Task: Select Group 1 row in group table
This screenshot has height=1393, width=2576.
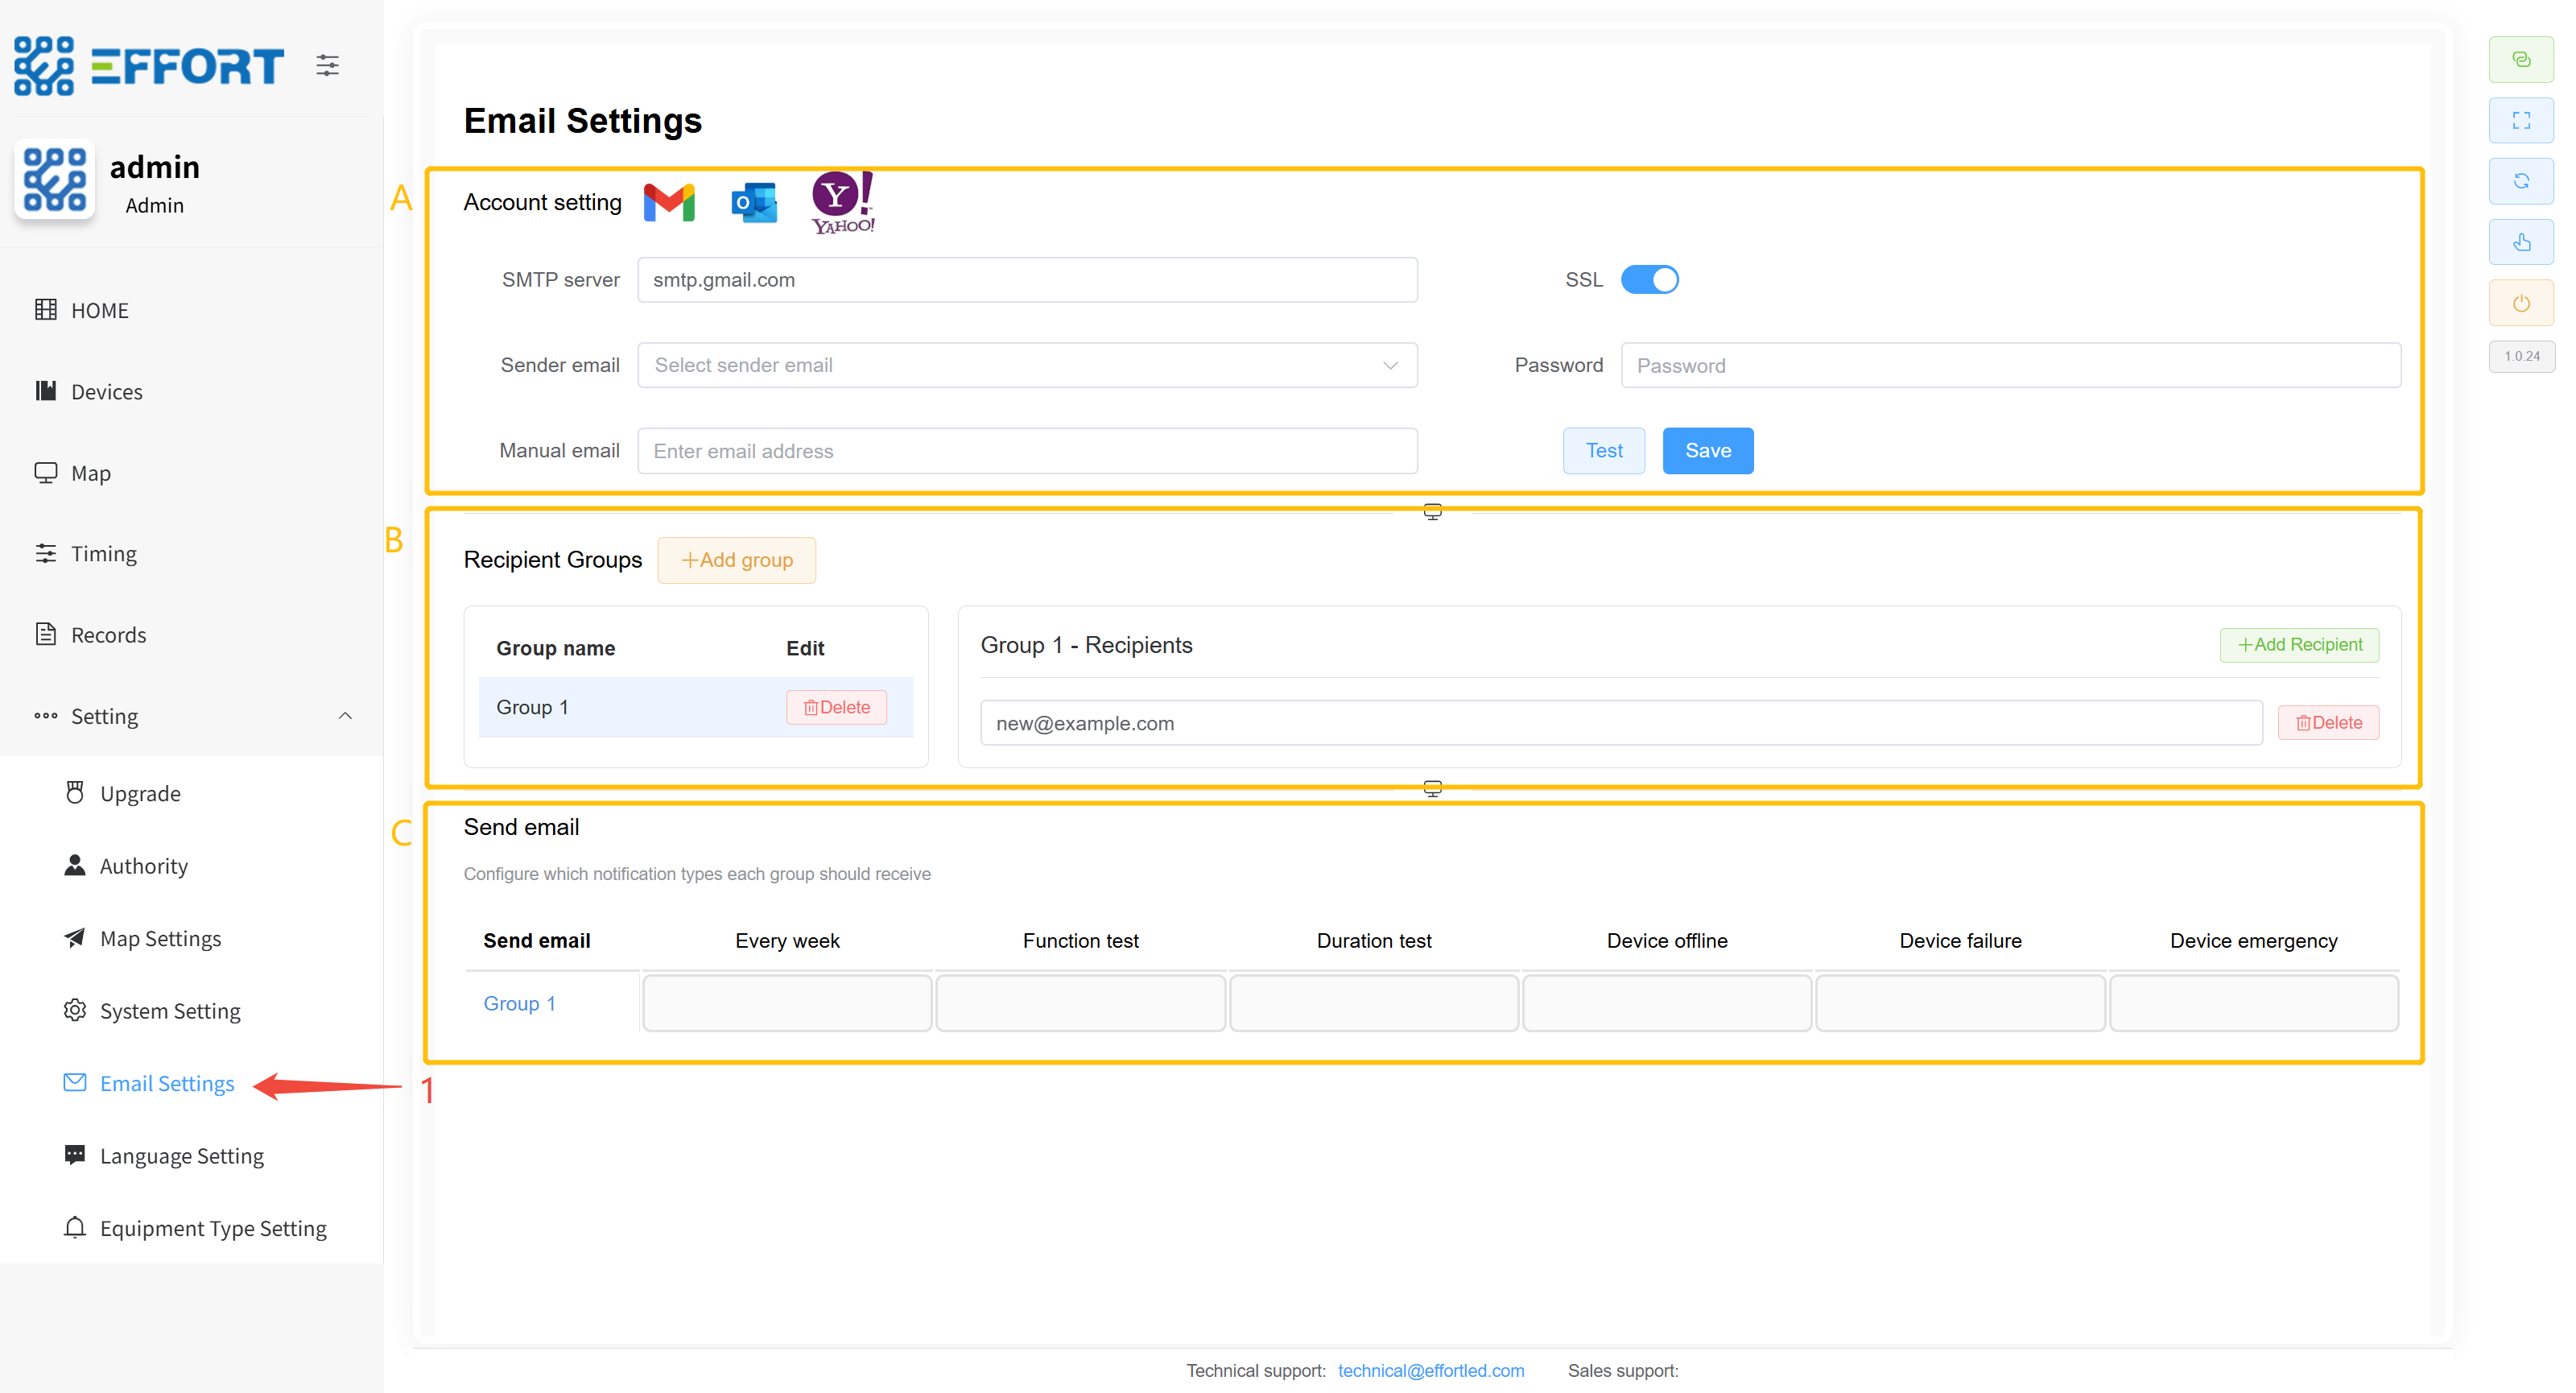Action: click(532, 707)
